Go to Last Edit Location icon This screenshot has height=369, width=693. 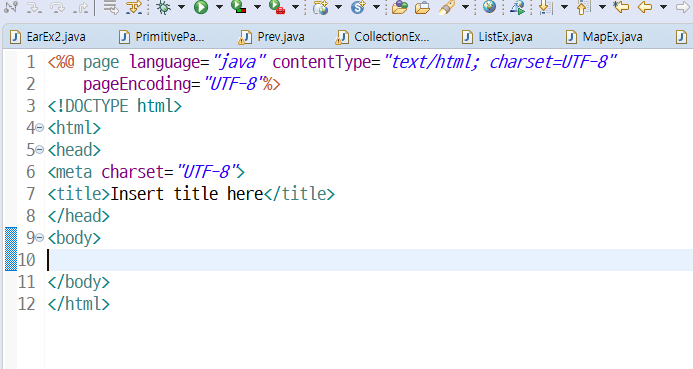[x=621, y=7]
